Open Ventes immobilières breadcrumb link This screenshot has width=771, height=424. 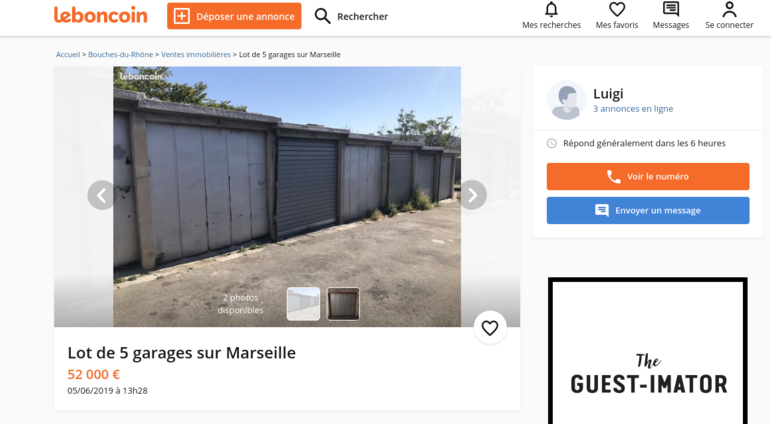[x=196, y=55]
